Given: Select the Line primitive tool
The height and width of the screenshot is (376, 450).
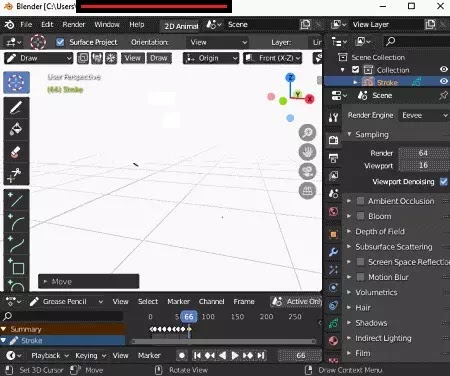Looking at the screenshot, I should click(x=16, y=200).
